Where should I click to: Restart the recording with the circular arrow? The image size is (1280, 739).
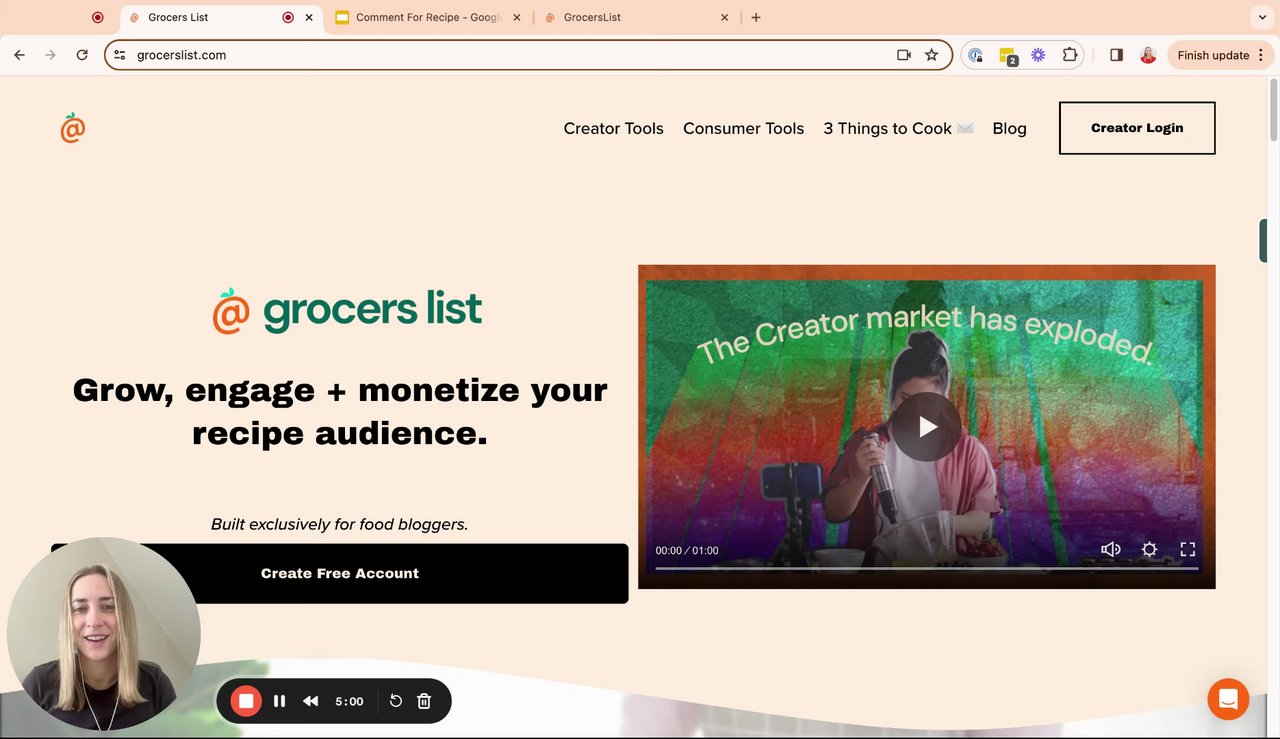coord(396,701)
